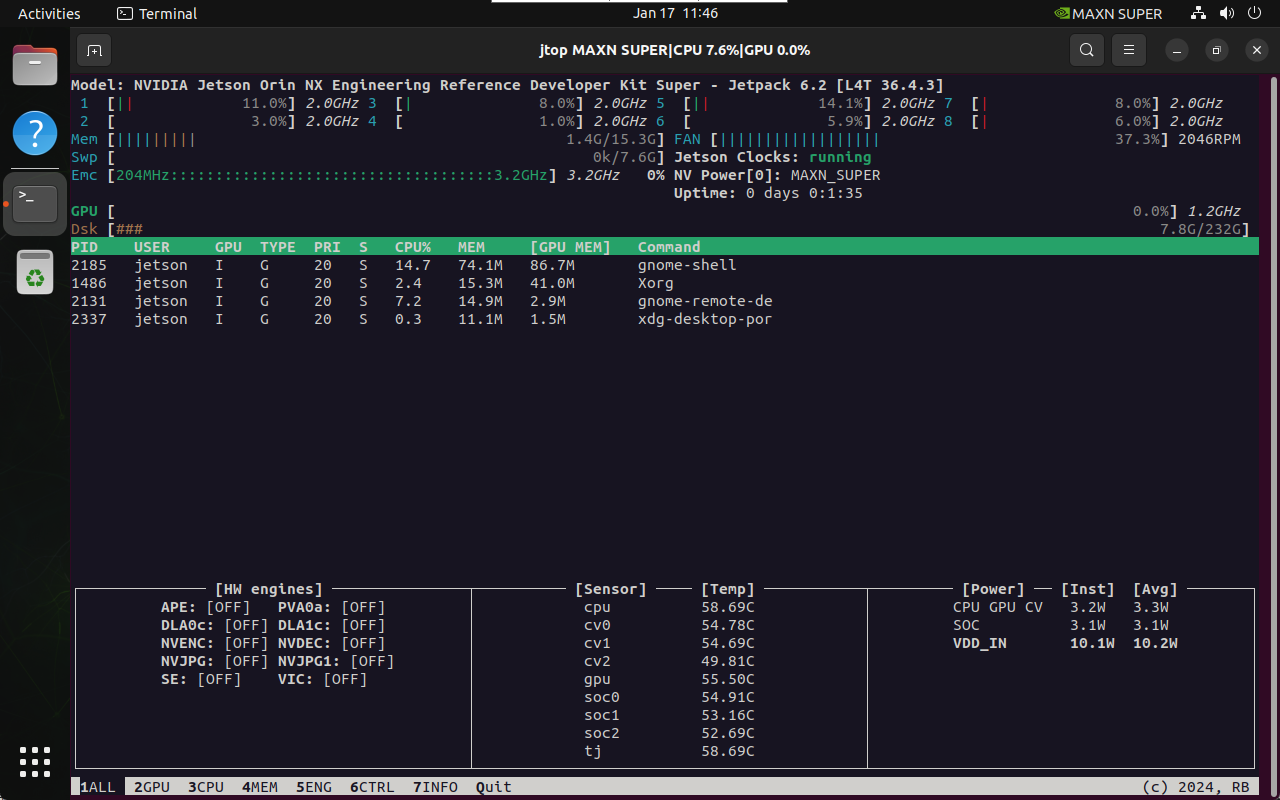The image size is (1280, 800).
Task: Switch to the 2GPU tab
Action: (152, 787)
